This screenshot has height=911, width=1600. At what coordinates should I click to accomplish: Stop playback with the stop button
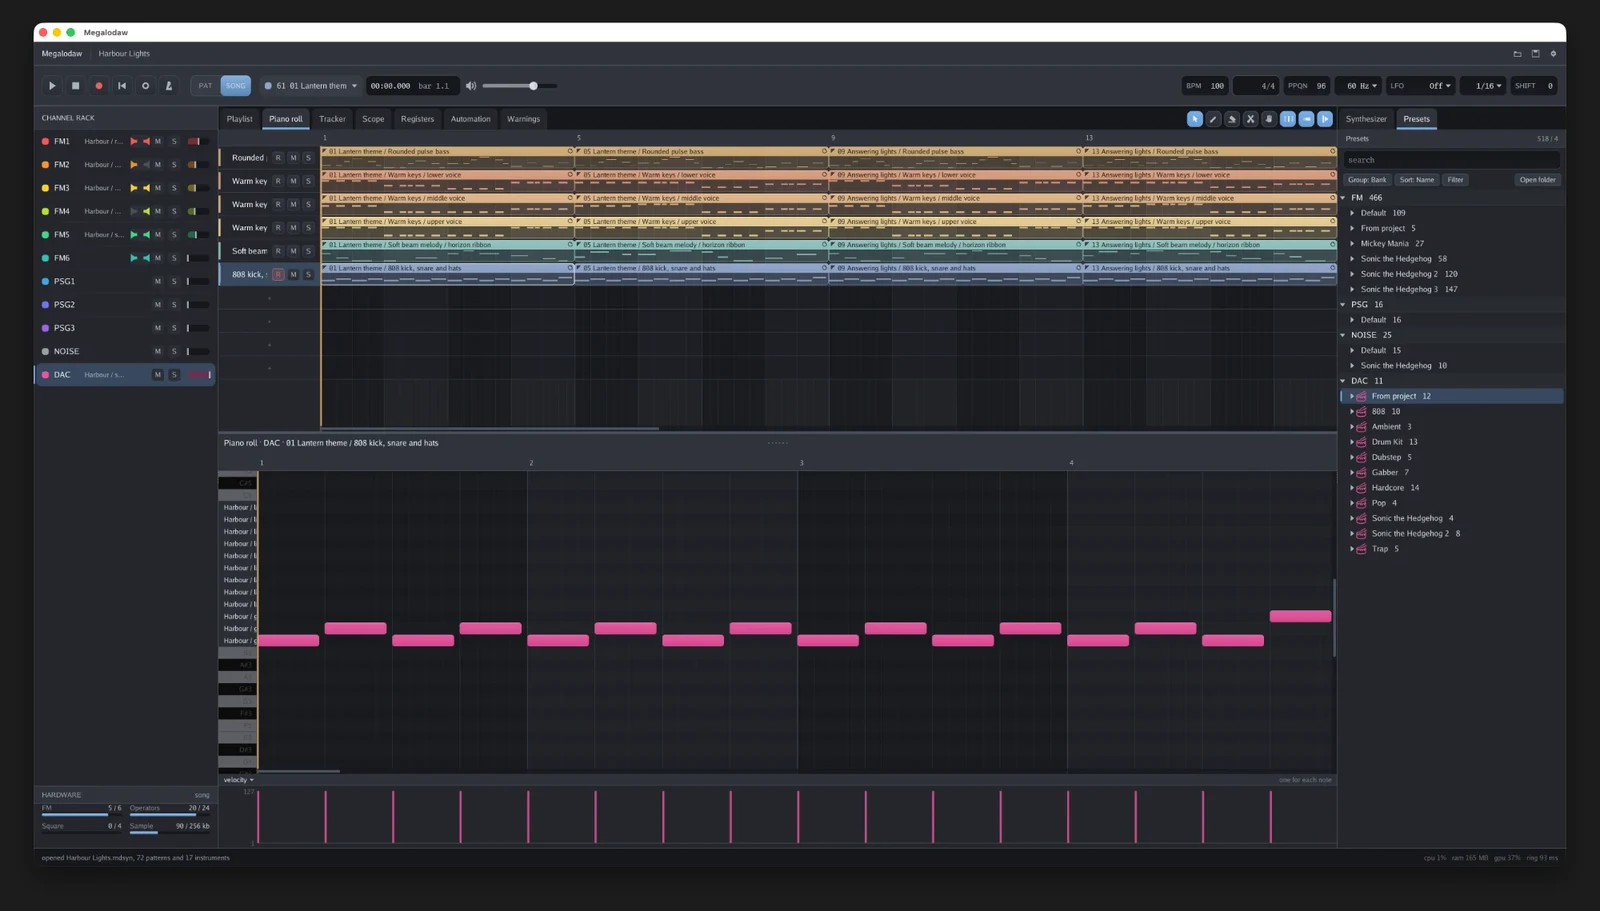click(75, 86)
